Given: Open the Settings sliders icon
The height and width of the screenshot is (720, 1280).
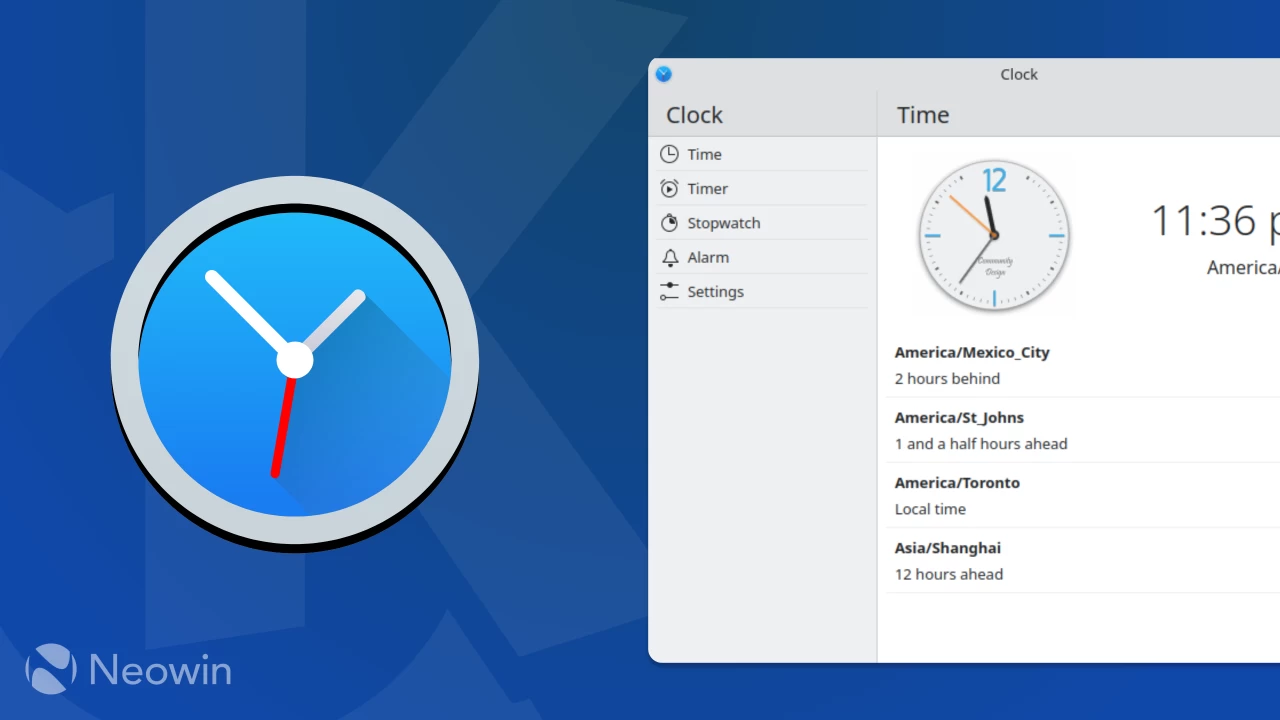Looking at the screenshot, I should click(x=669, y=291).
